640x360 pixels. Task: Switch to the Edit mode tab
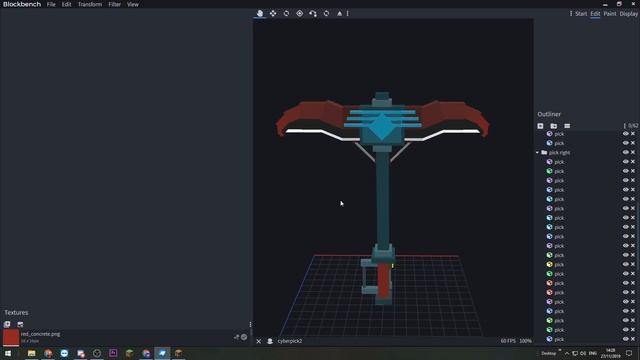(x=595, y=14)
